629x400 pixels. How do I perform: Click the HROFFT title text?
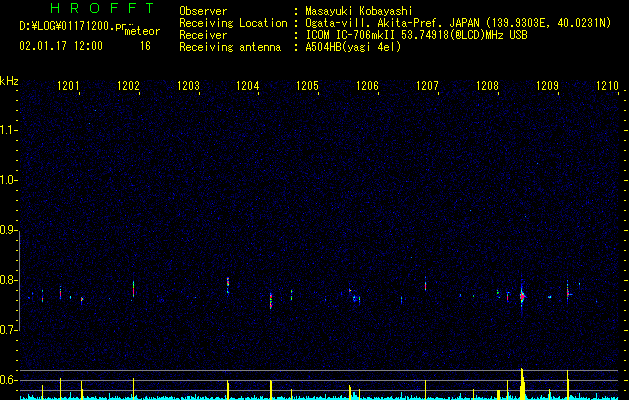[x=102, y=8]
